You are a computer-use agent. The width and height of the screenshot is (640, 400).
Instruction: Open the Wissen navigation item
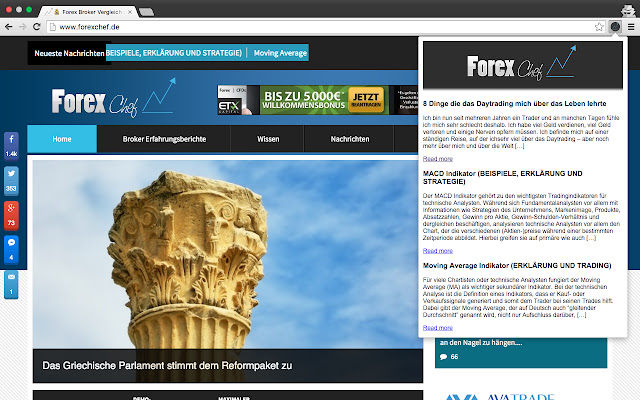point(267,139)
